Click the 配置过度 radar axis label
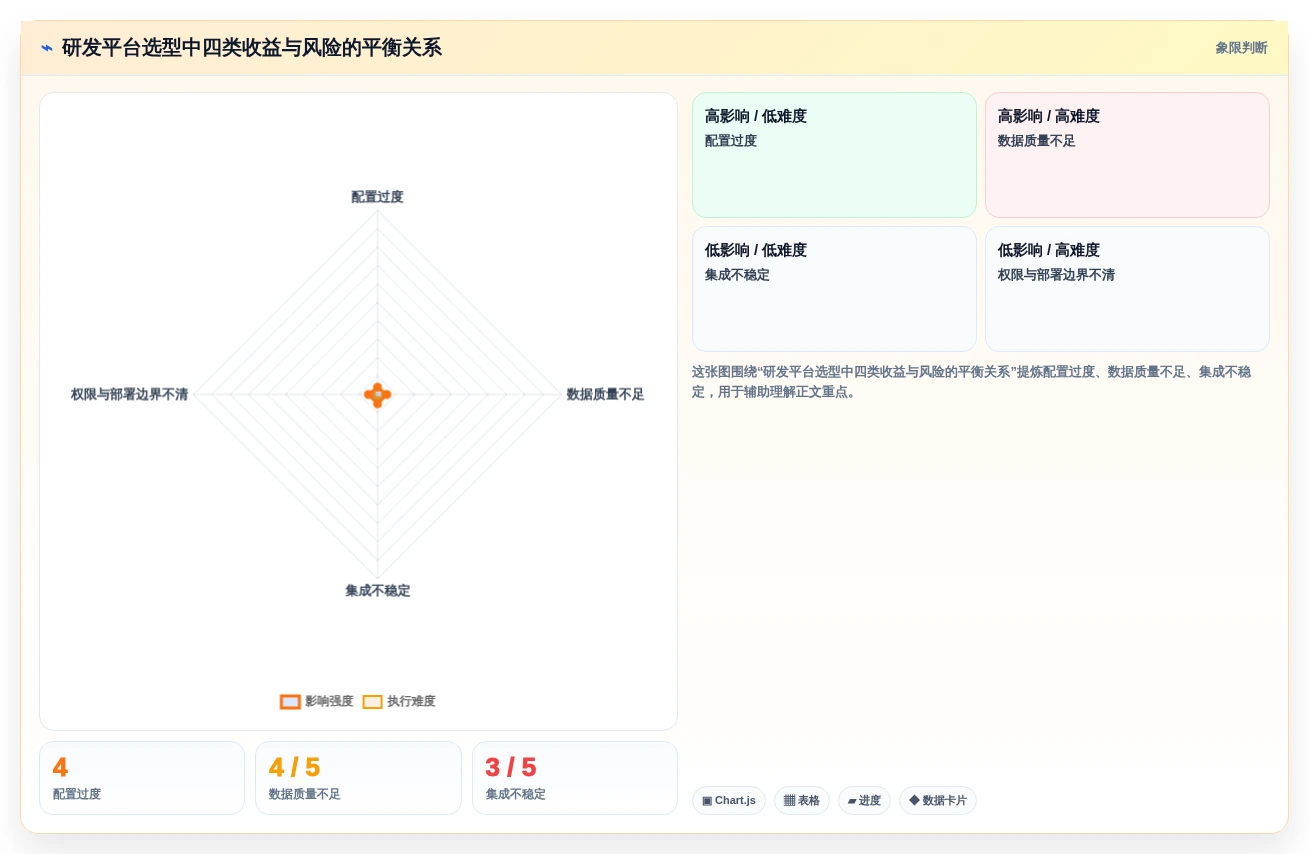This screenshot has width=1309, height=854. [377, 197]
